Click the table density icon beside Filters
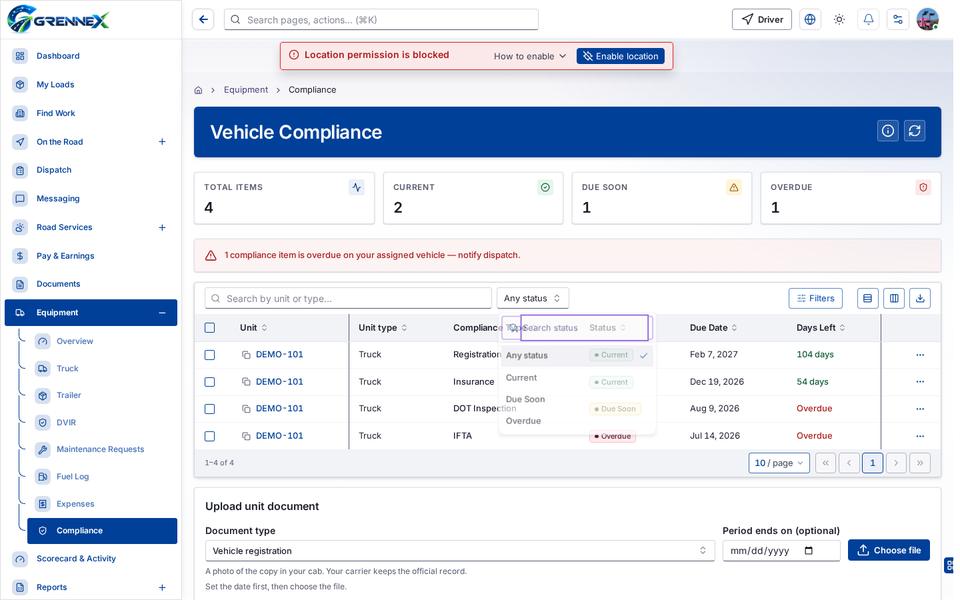 click(868, 298)
